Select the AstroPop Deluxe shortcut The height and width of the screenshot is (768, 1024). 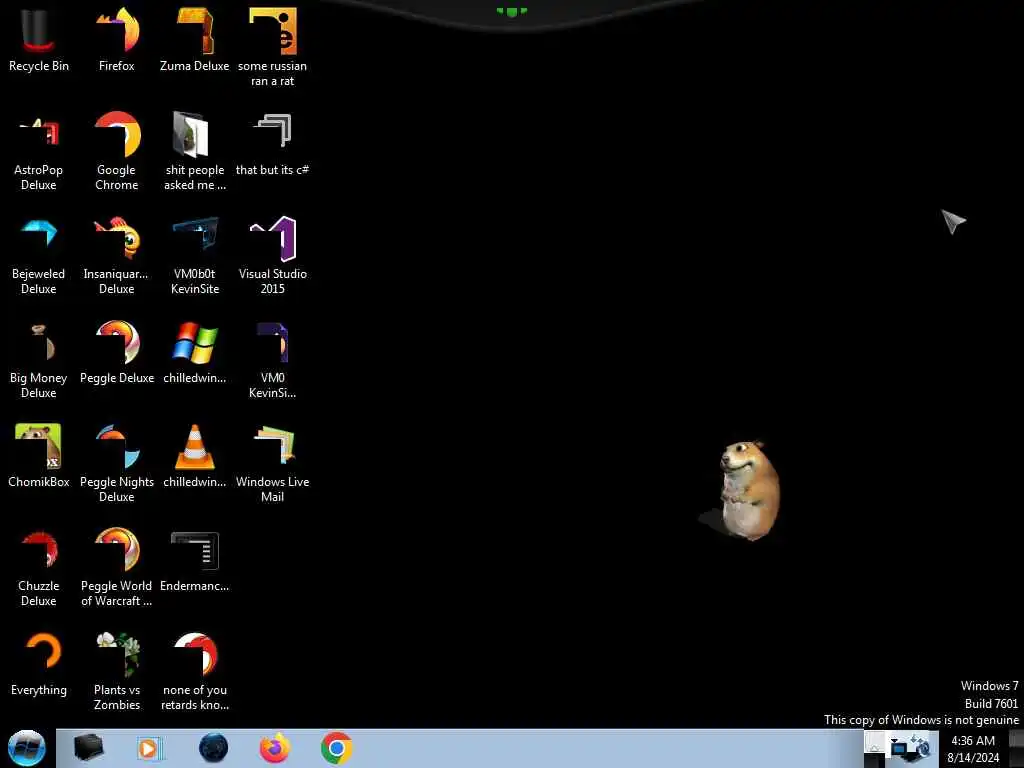tap(39, 152)
